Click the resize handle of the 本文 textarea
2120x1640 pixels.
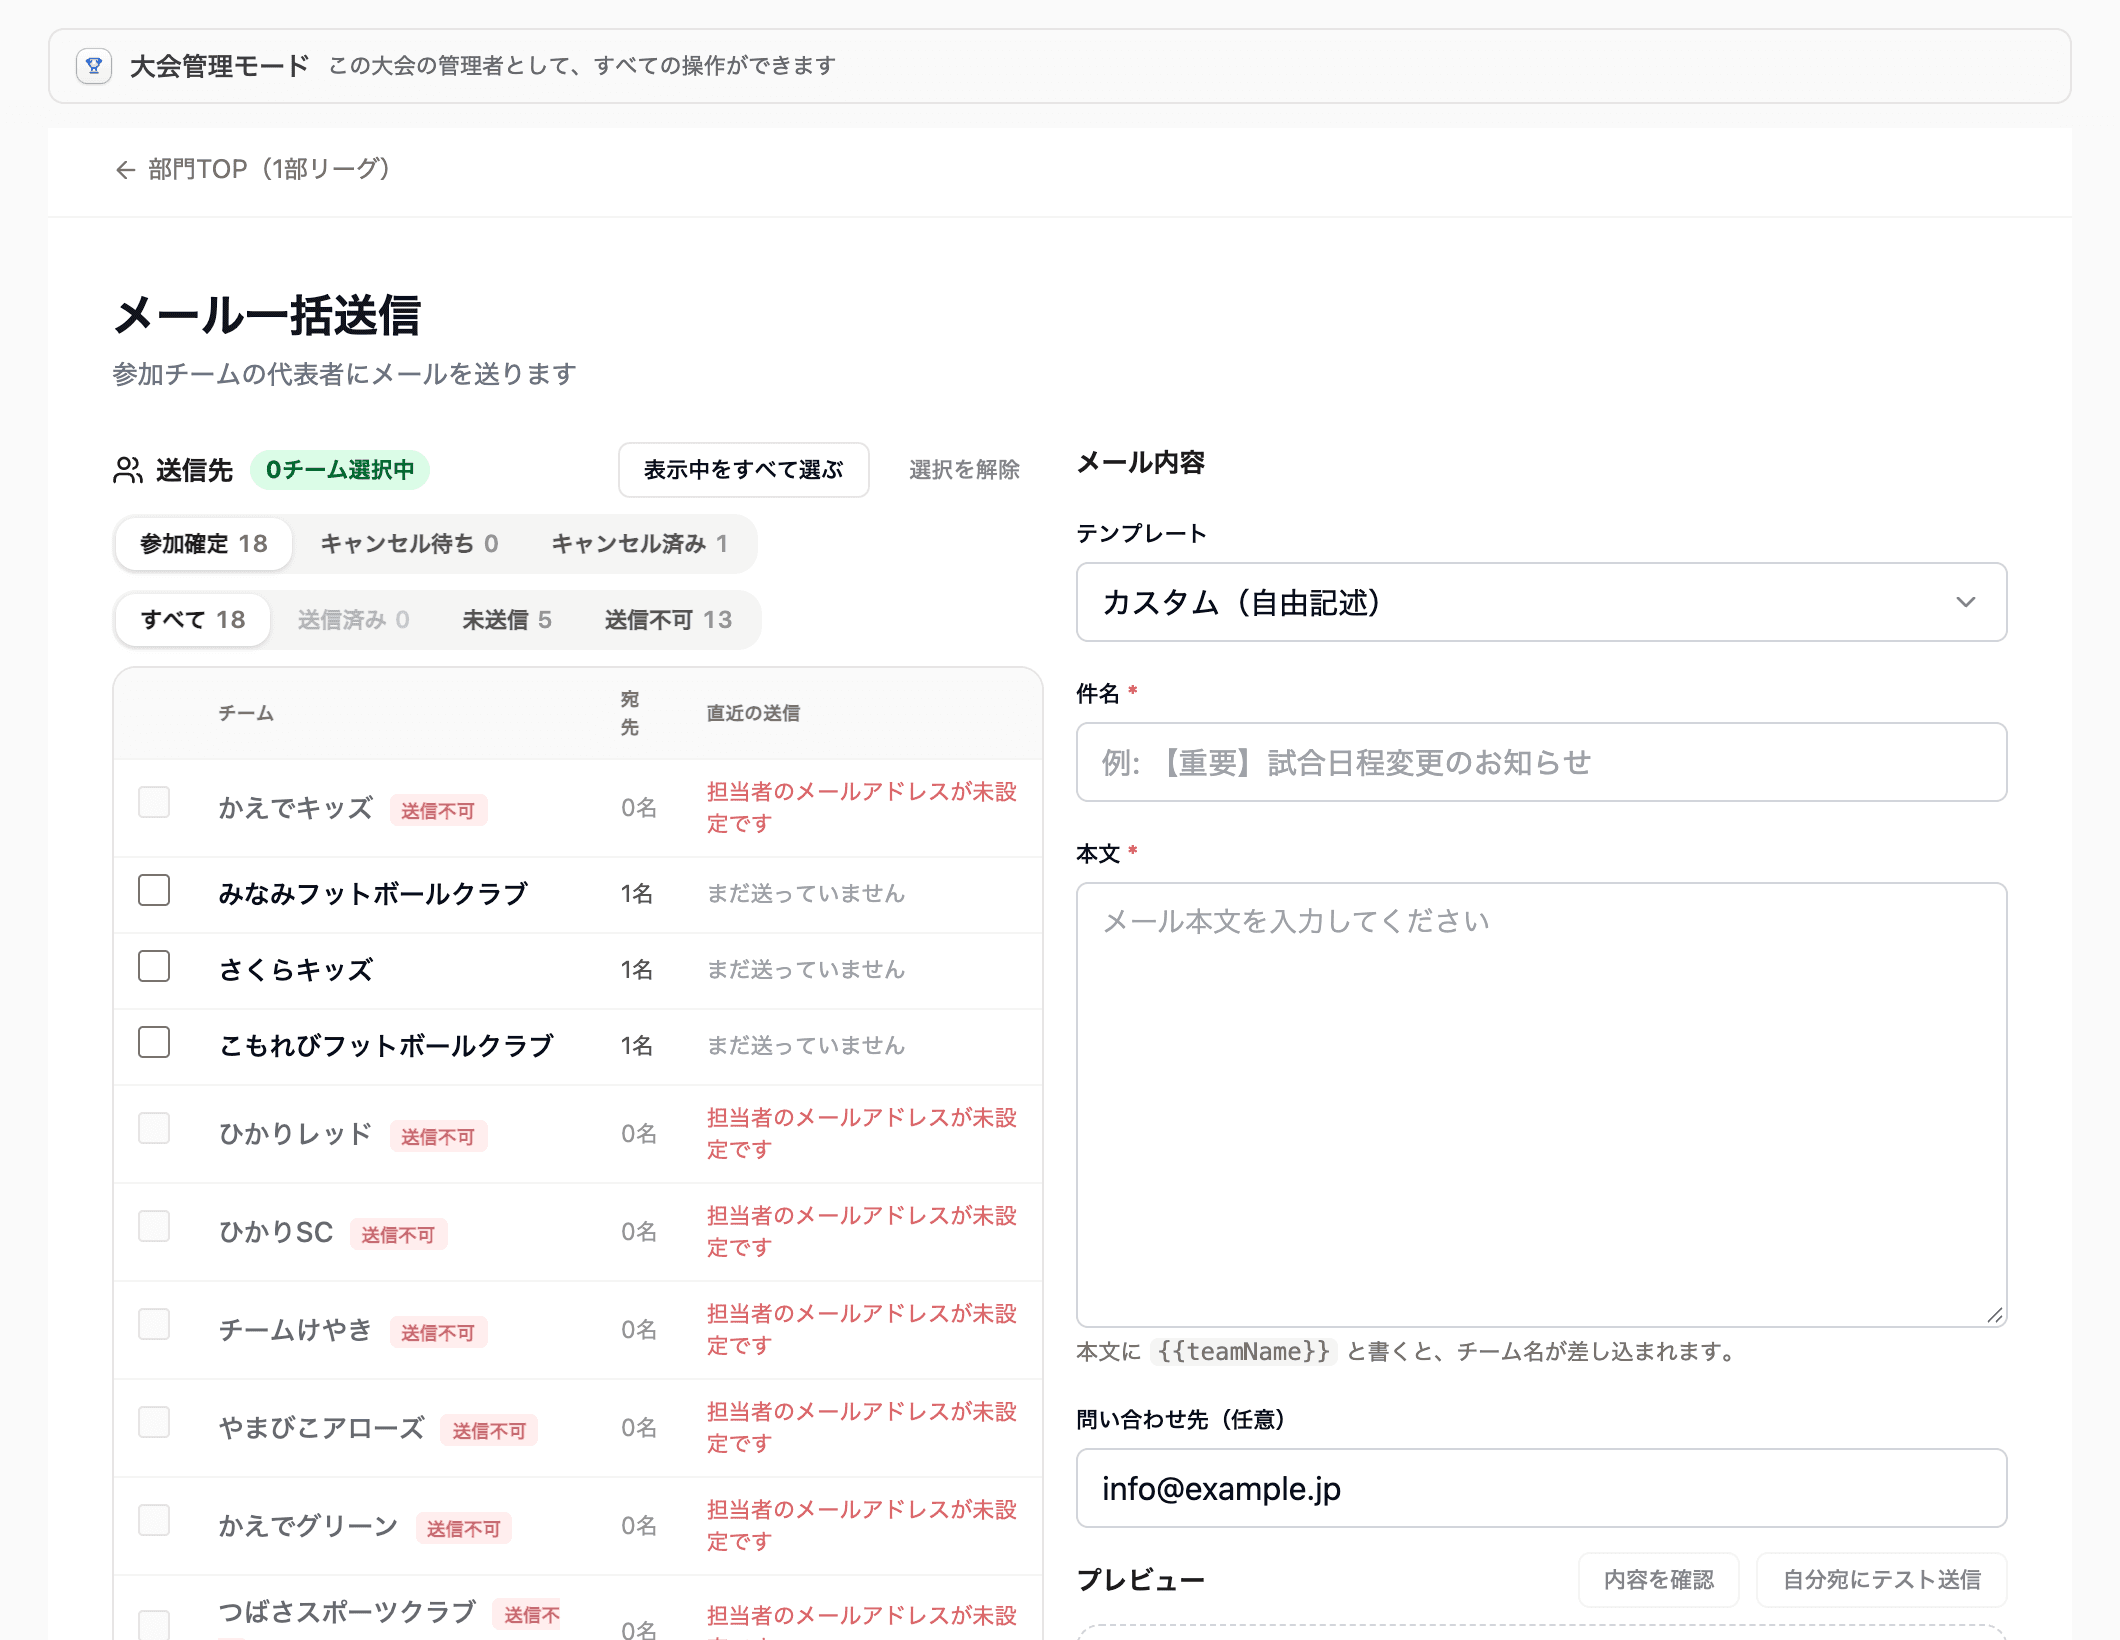pyautogui.click(x=1994, y=1315)
